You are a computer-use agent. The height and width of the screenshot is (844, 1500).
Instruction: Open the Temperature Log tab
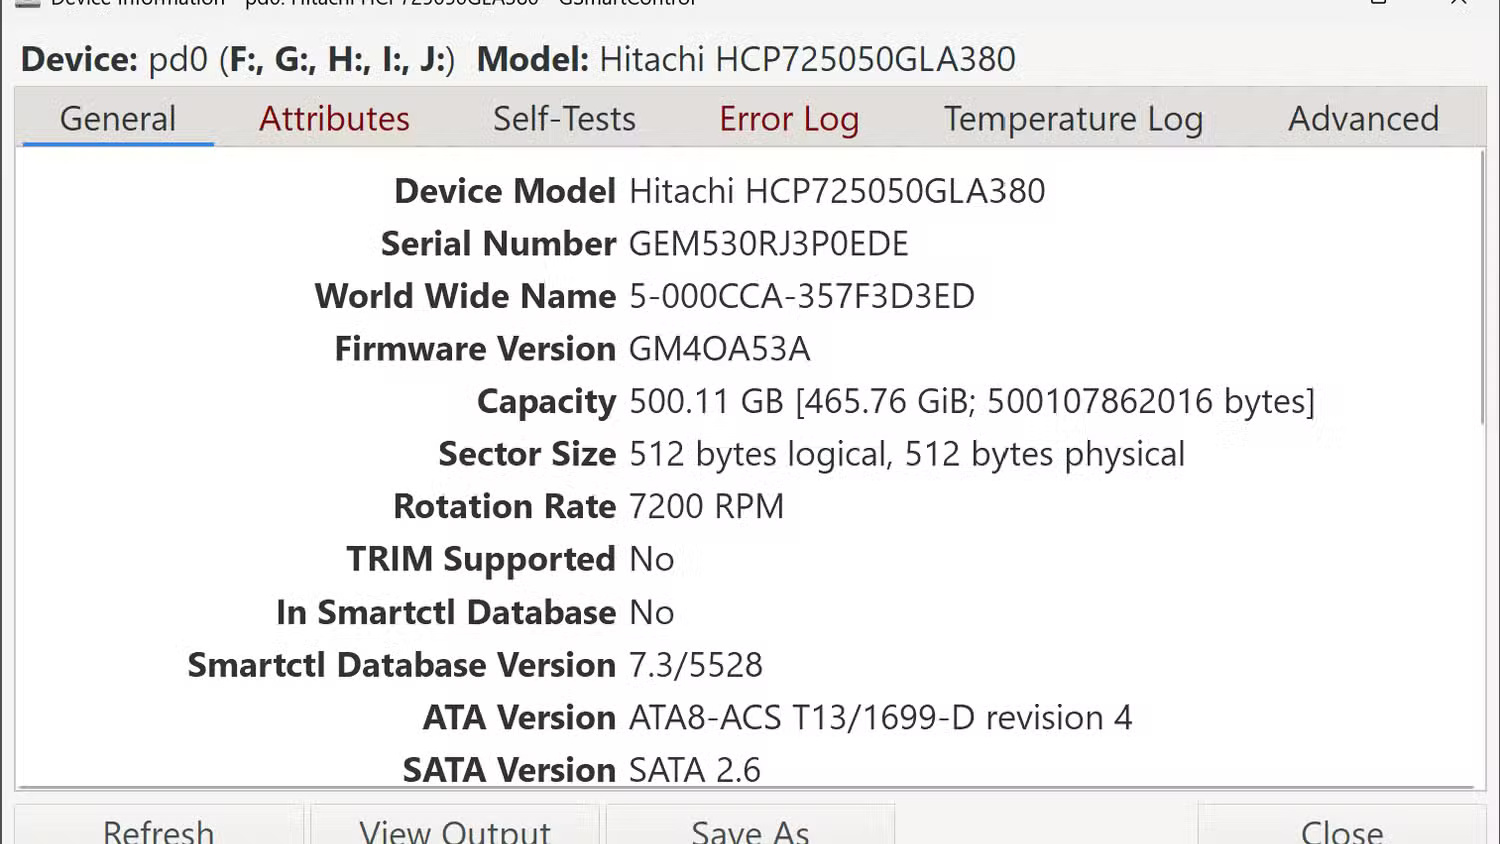[1073, 118]
